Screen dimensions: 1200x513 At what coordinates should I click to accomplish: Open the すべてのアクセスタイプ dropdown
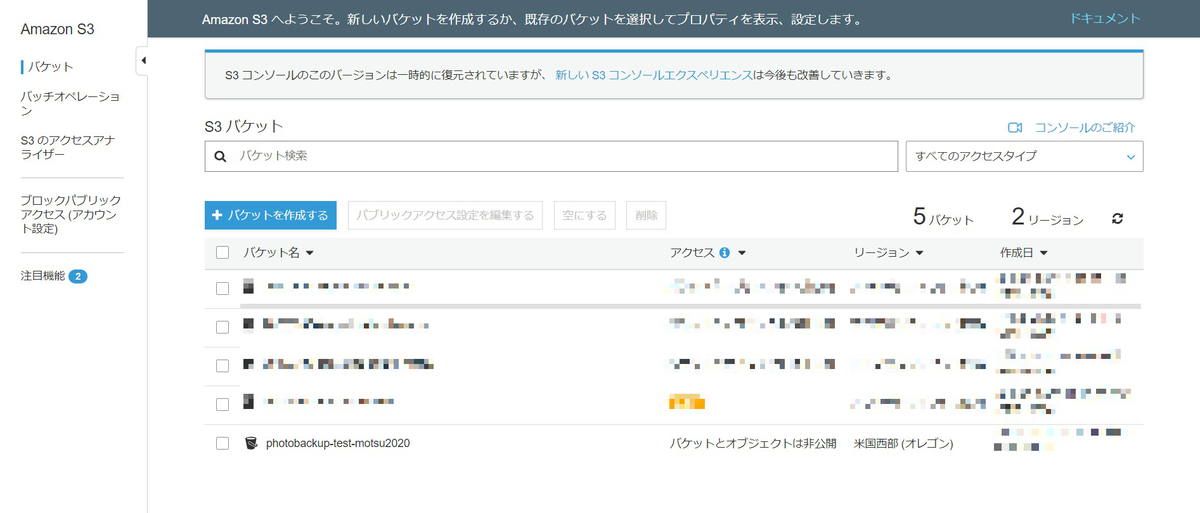point(1024,156)
